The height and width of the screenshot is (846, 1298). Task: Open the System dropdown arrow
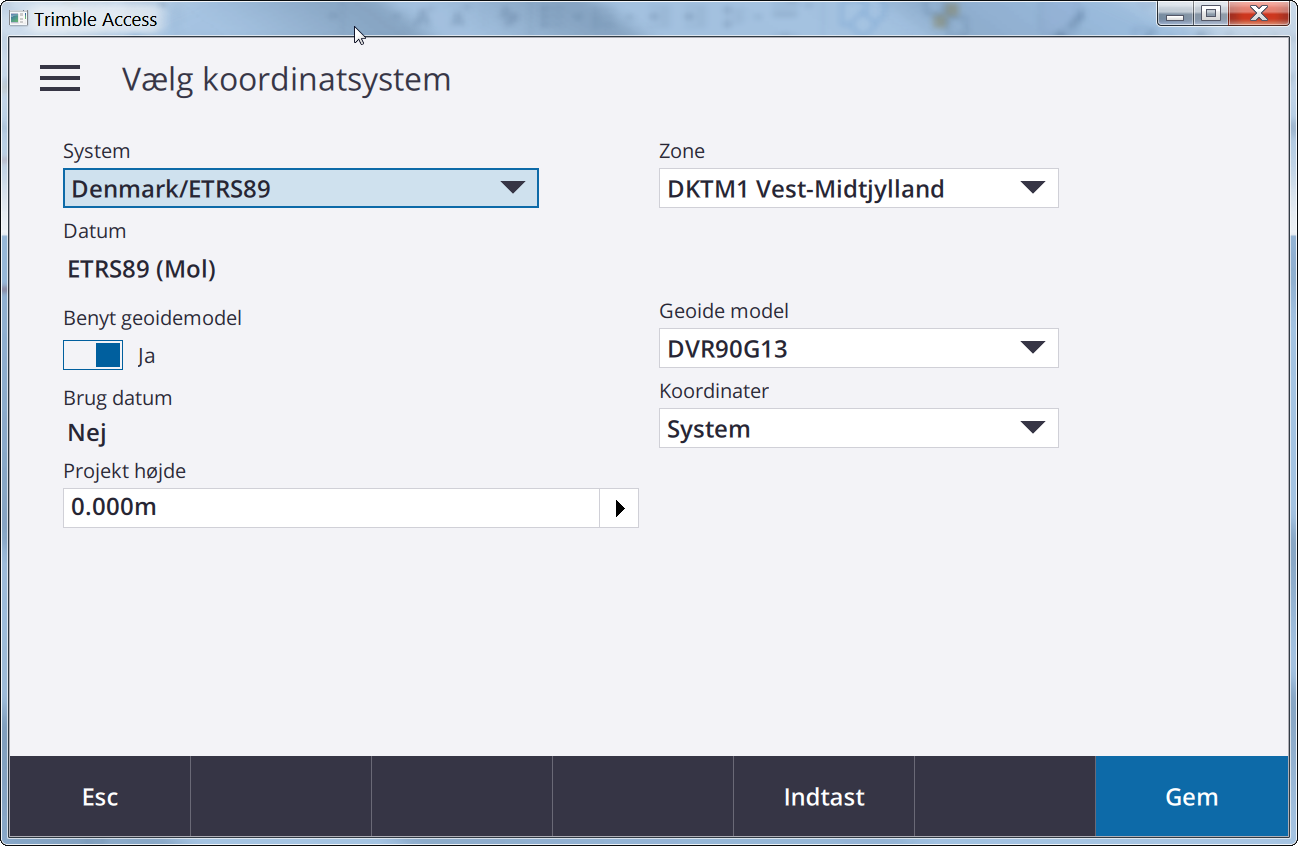tap(514, 188)
